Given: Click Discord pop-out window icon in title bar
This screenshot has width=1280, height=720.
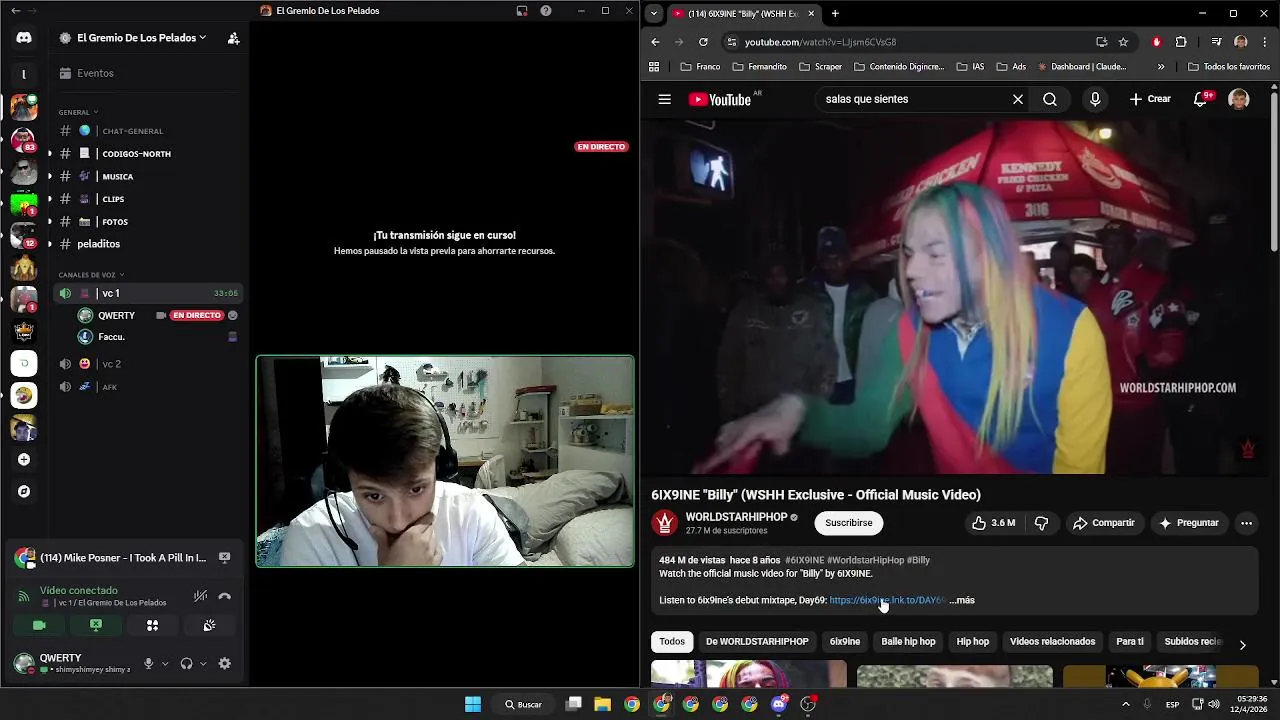Looking at the screenshot, I should (x=522, y=11).
